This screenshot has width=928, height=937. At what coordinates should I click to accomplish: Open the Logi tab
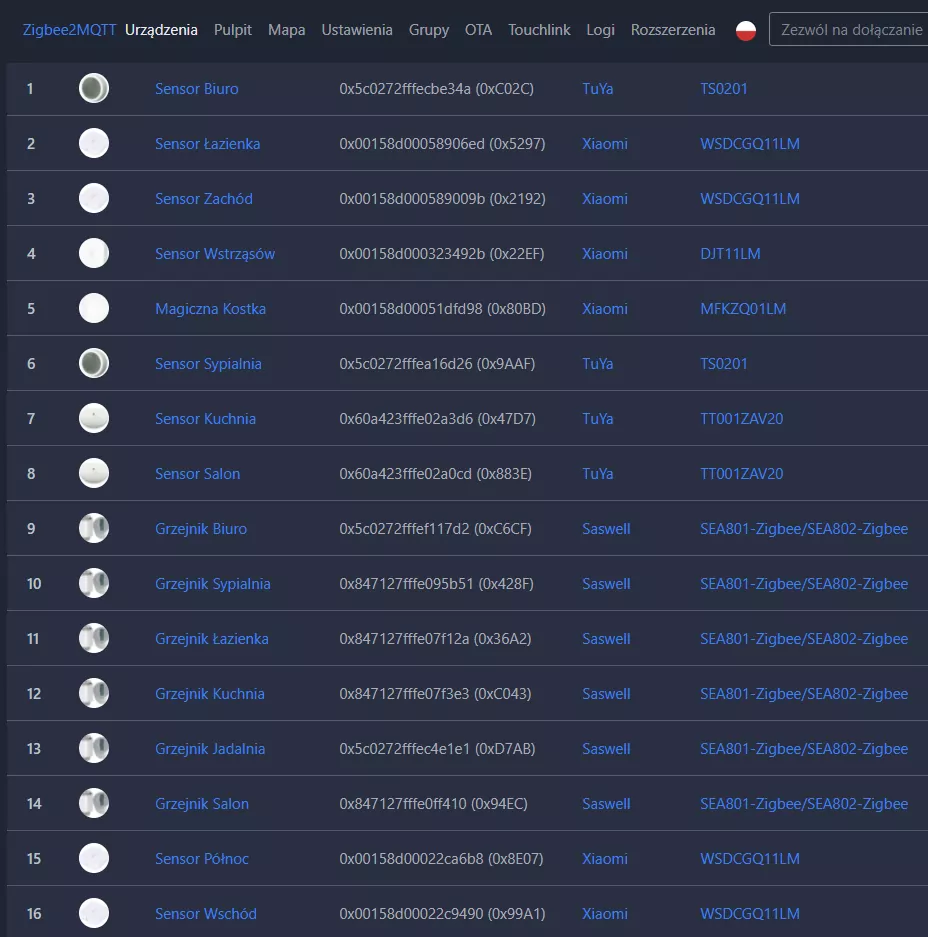point(600,30)
